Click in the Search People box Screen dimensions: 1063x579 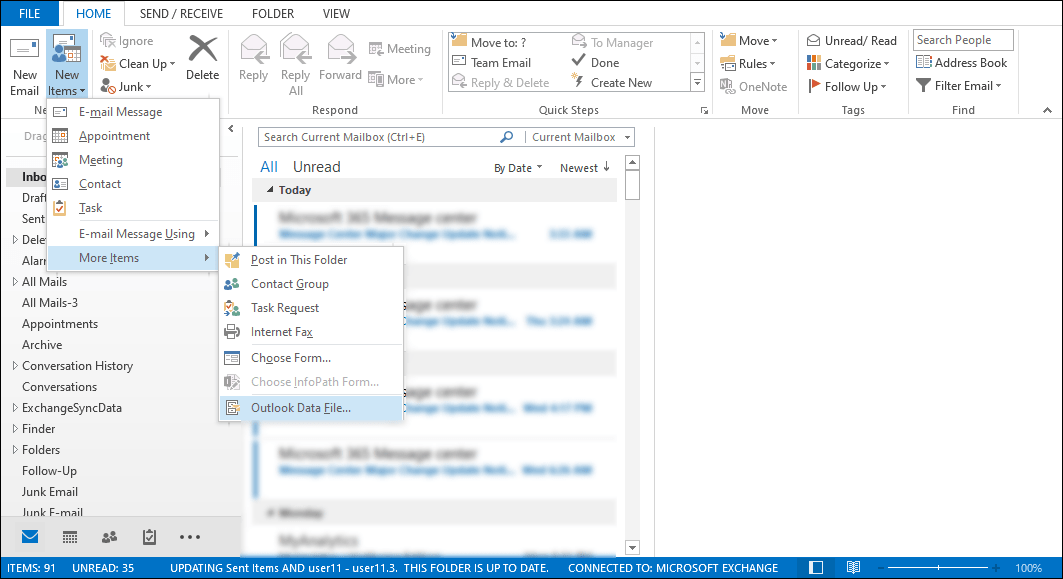(x=963, y=40)
